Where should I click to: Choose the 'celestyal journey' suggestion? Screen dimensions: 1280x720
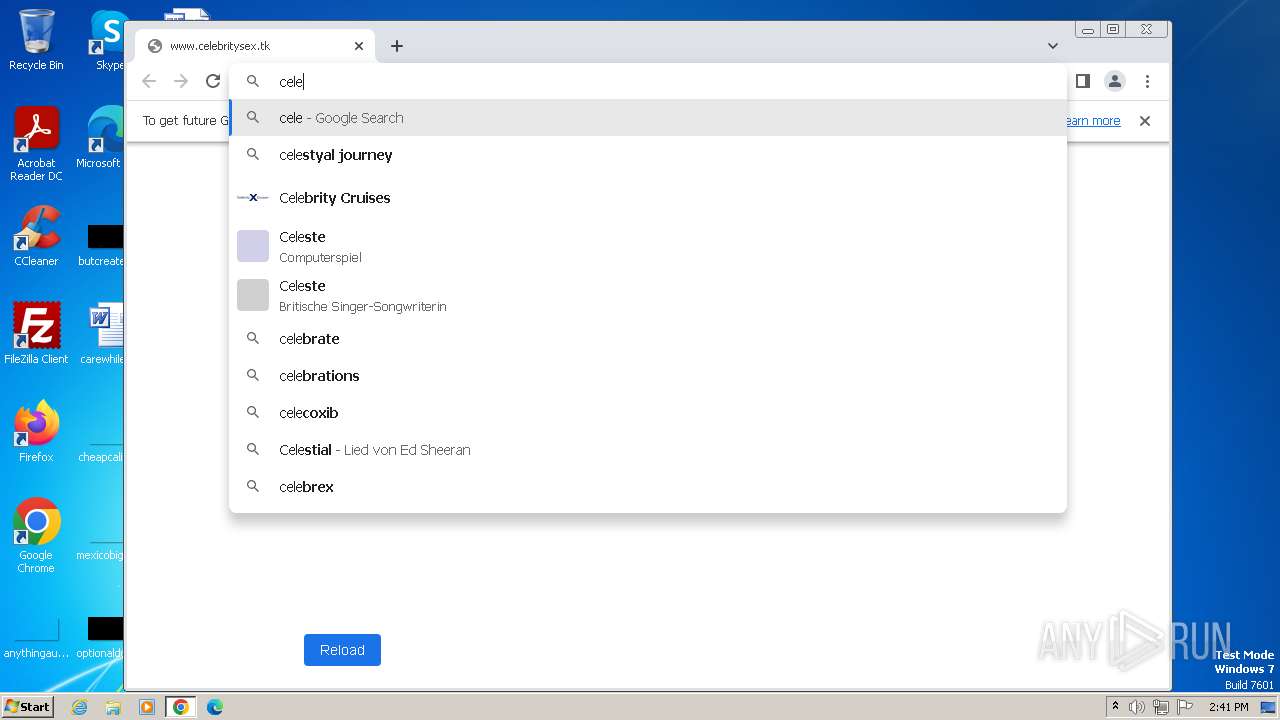pos(648,155)
